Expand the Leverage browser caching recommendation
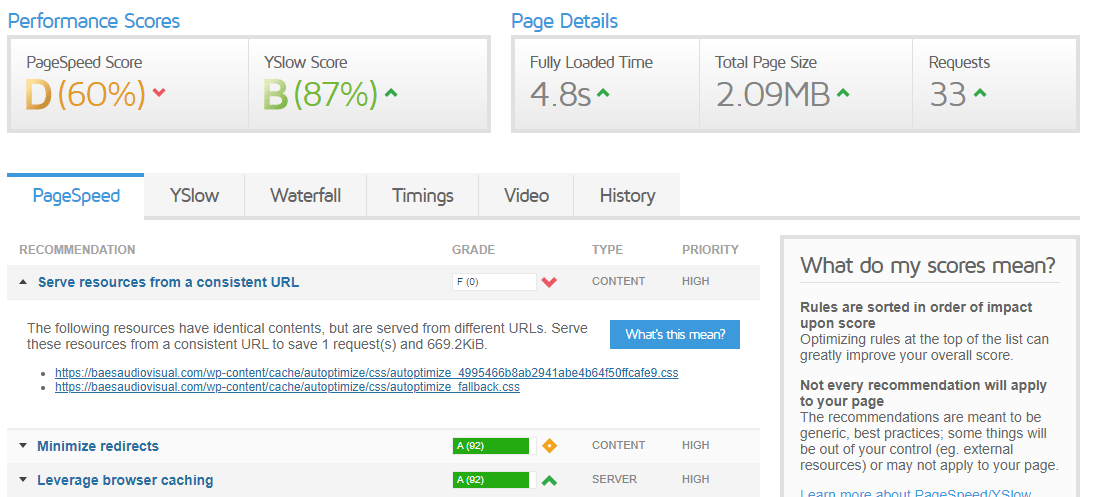This screenshot has height=497, width=1097. tap(24, 480)
